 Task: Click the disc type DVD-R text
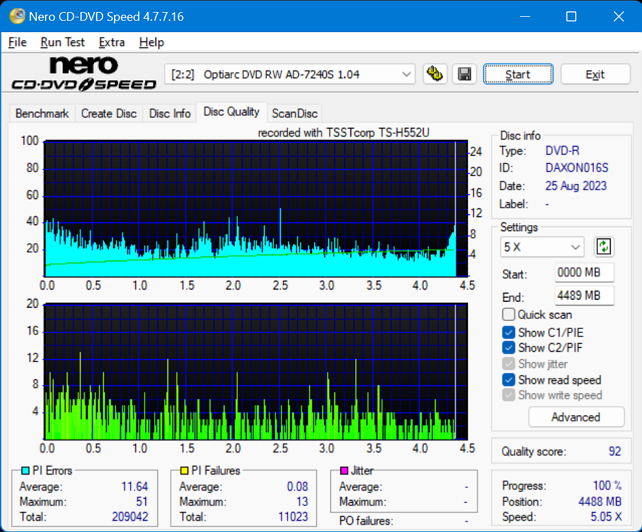click(x=562, y=151)
